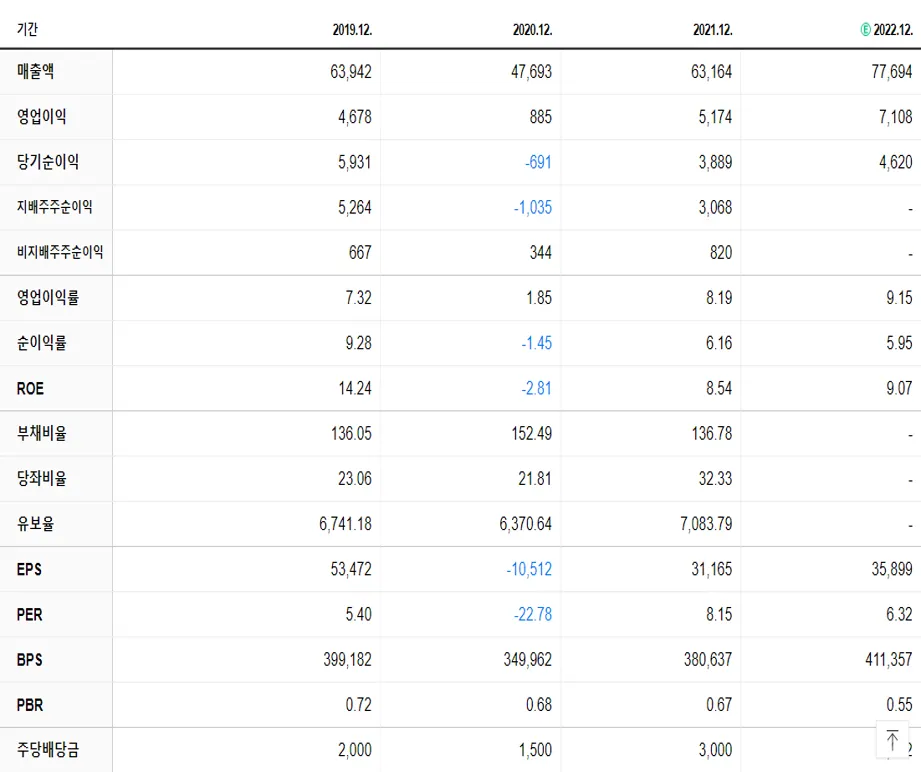This screenshot has width=921, height=772.
Task: Click the 부채비율 row label
Action: click(42, 433)
